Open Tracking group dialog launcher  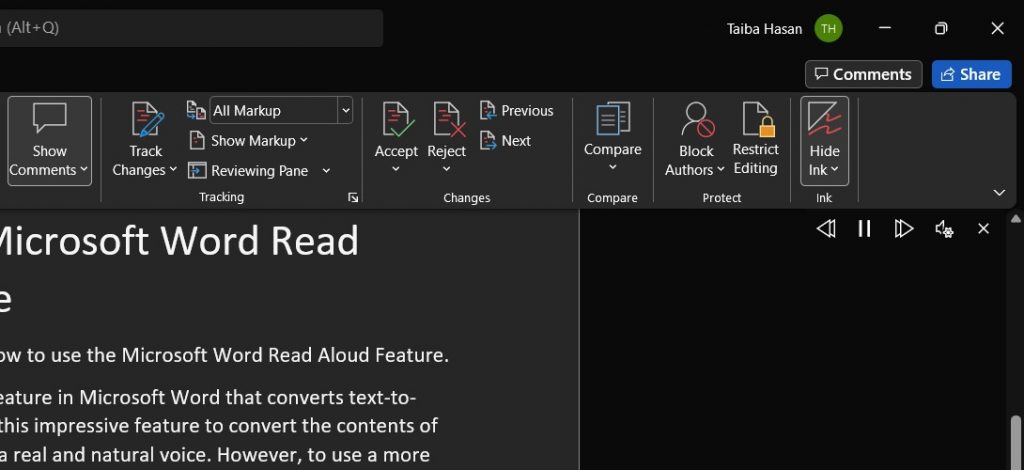click(x=353, y=198)
